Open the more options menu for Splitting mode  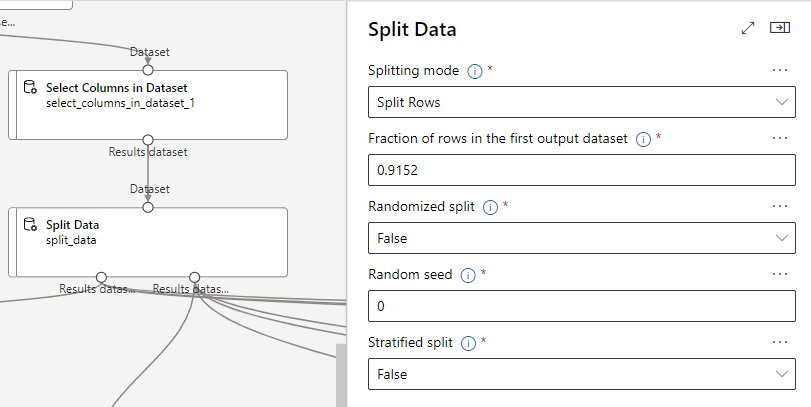pos(781,71)
